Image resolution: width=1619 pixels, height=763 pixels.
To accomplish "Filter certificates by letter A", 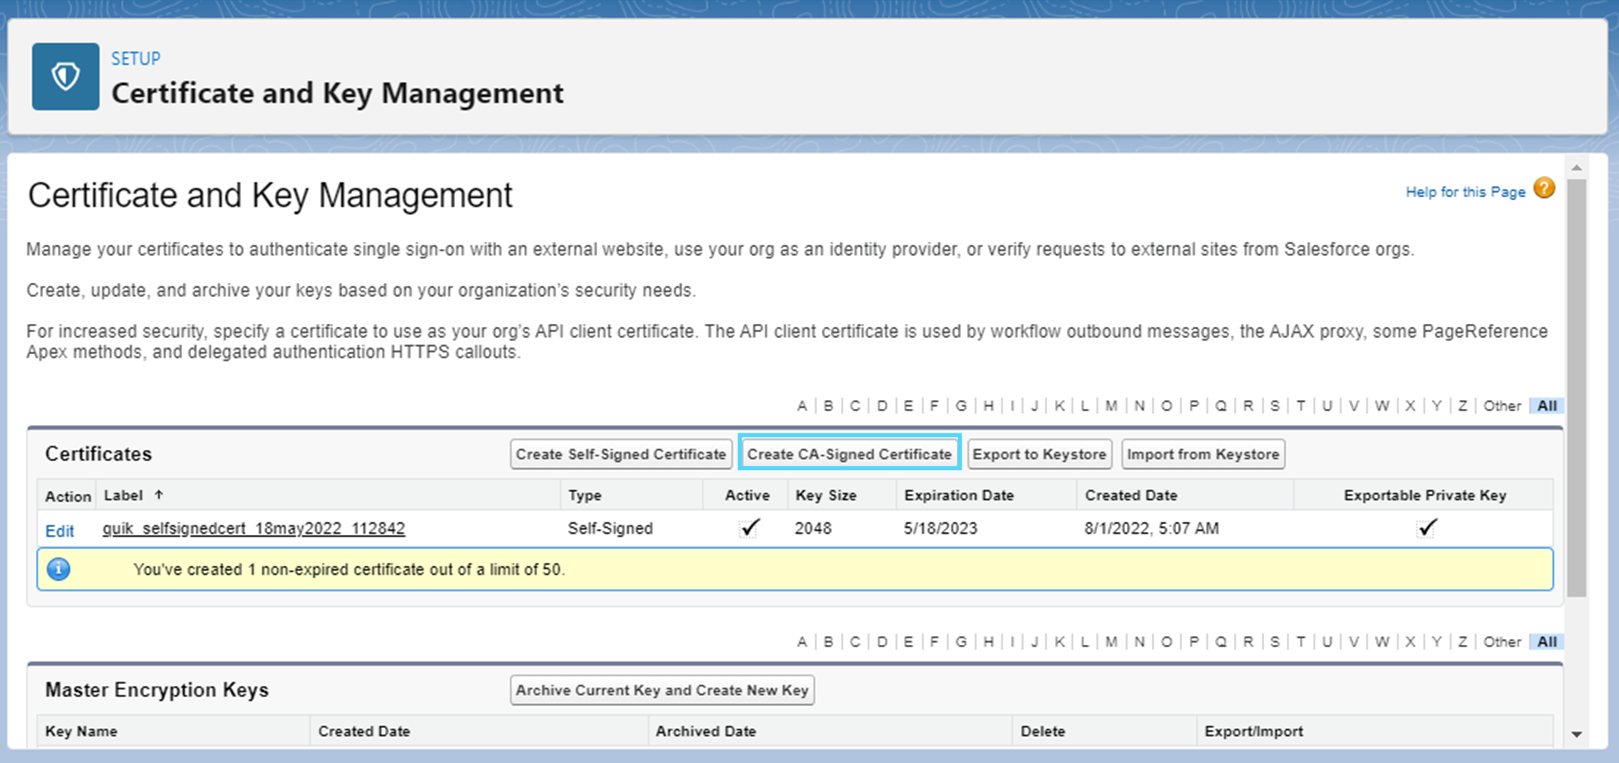I will (802, 406).
